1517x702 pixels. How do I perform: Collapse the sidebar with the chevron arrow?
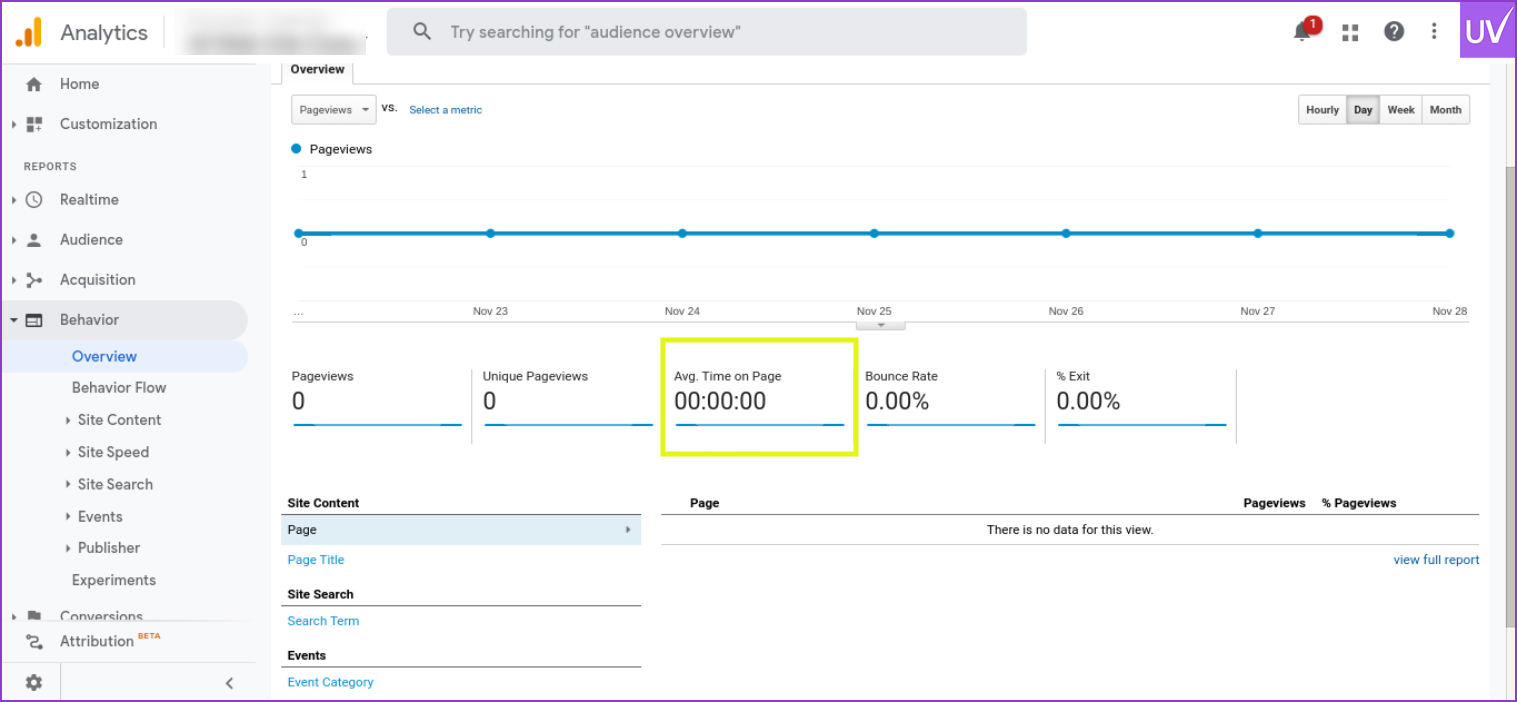point(229,683)
